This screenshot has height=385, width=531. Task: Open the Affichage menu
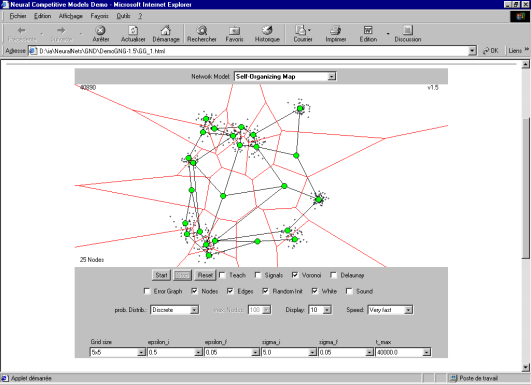[70, 16]
